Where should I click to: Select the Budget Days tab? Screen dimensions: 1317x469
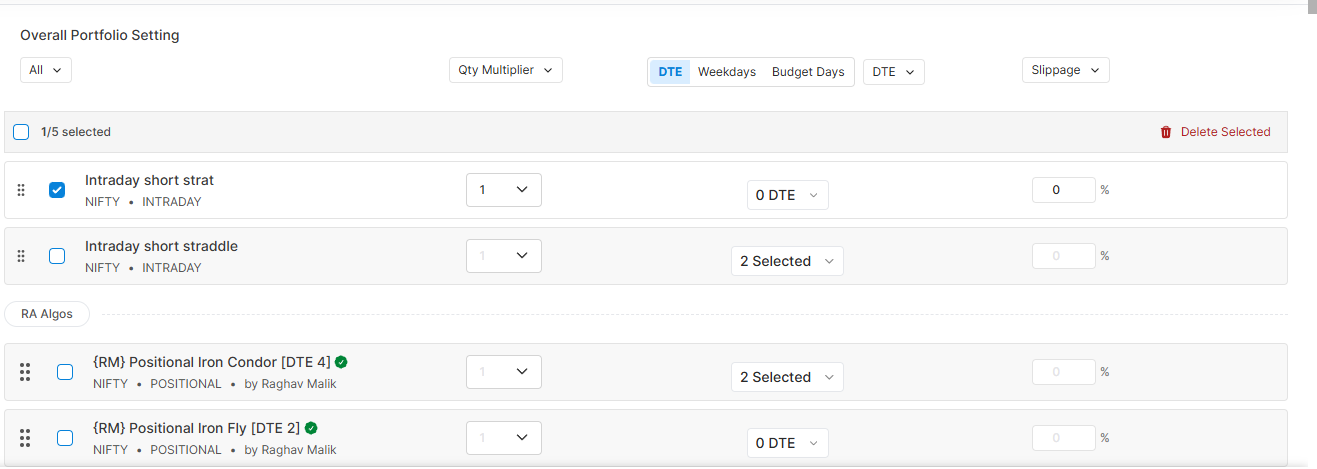808,72
